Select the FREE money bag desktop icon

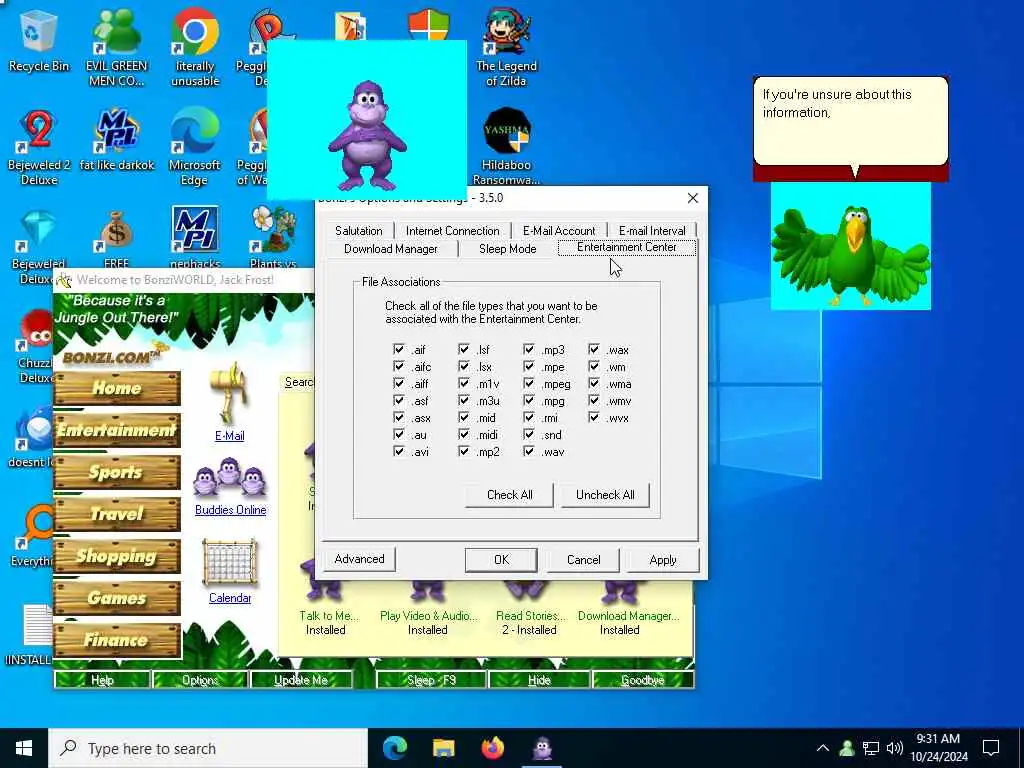click(x=117, y=238)
